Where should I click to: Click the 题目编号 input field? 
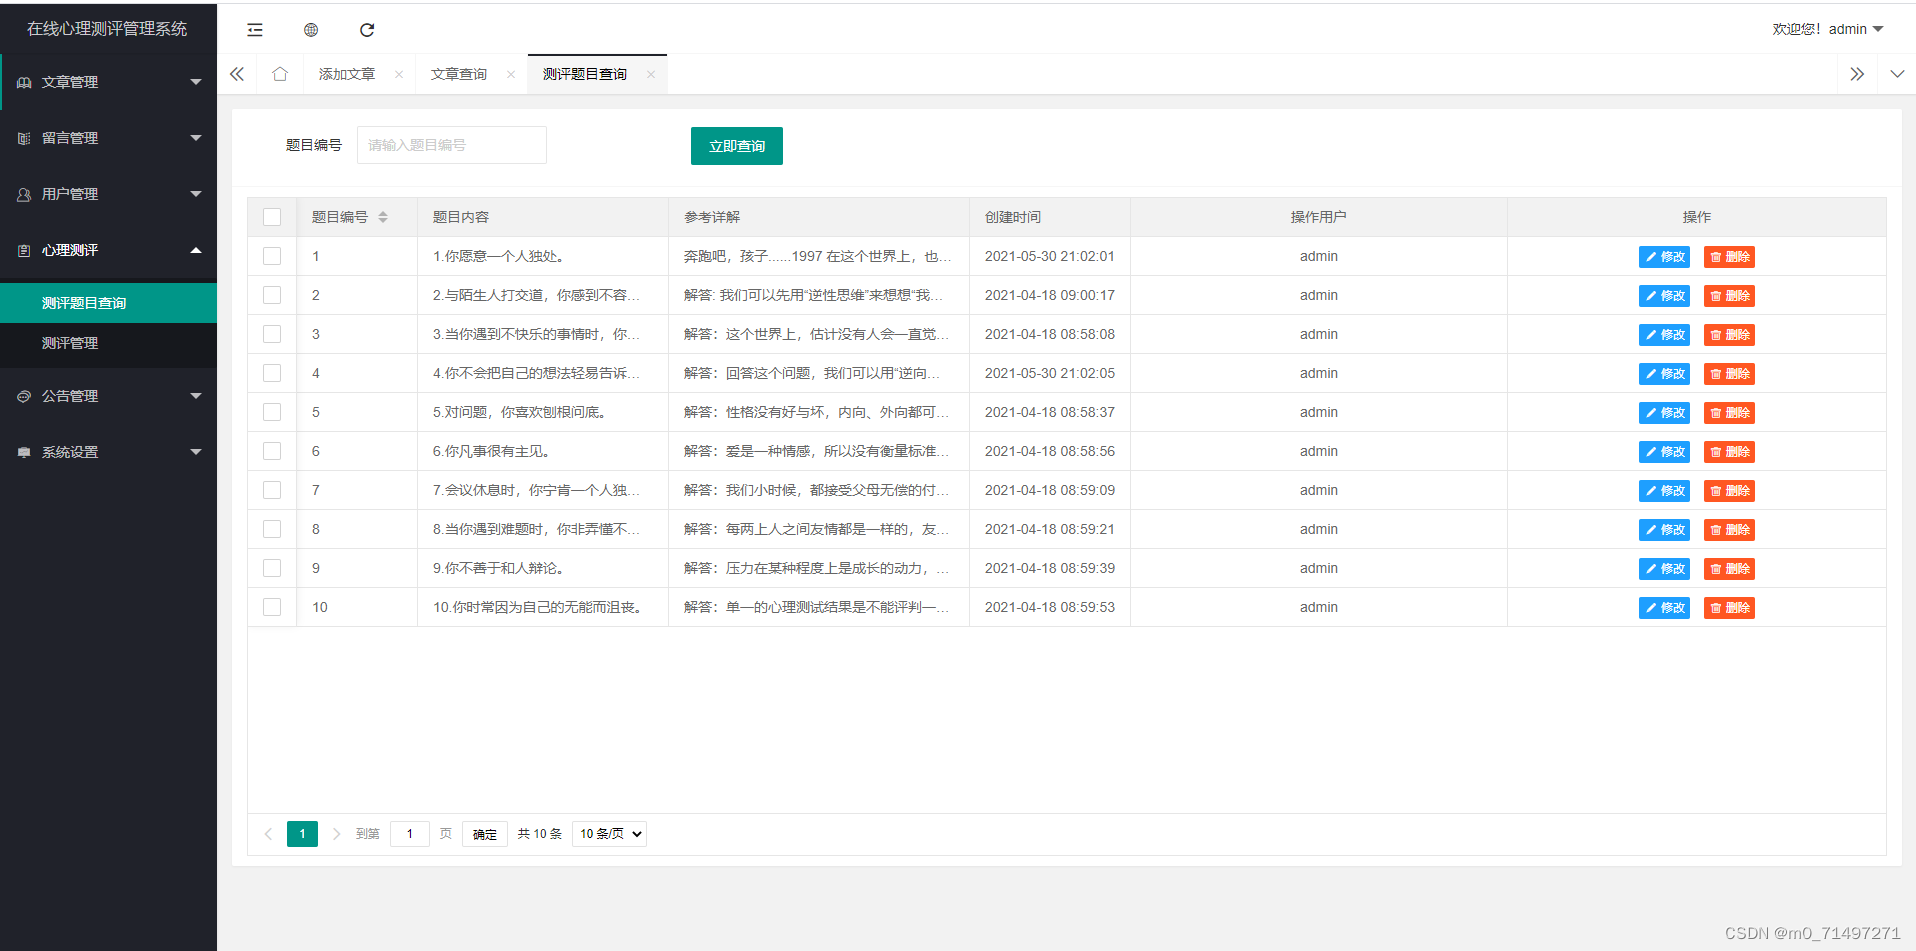(x=451, y=145)
